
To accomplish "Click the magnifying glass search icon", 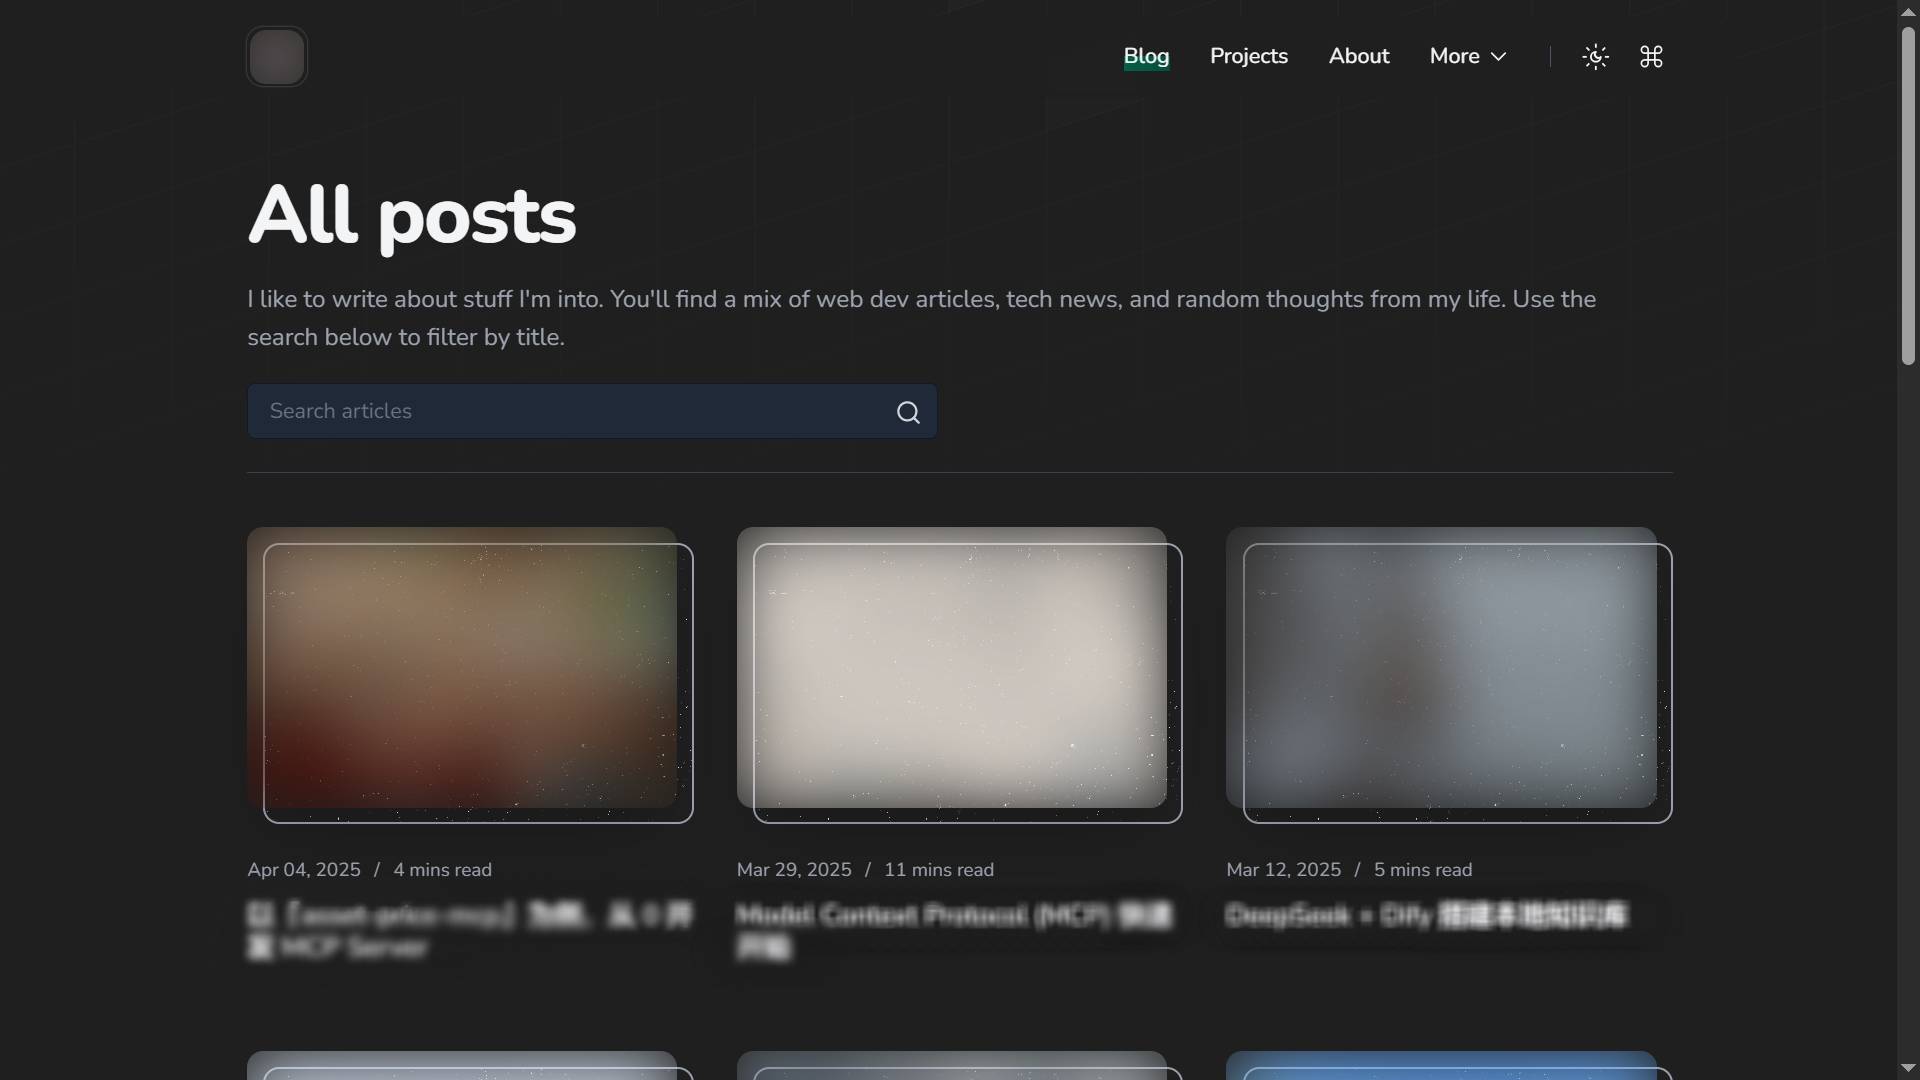I will [908, 412].
